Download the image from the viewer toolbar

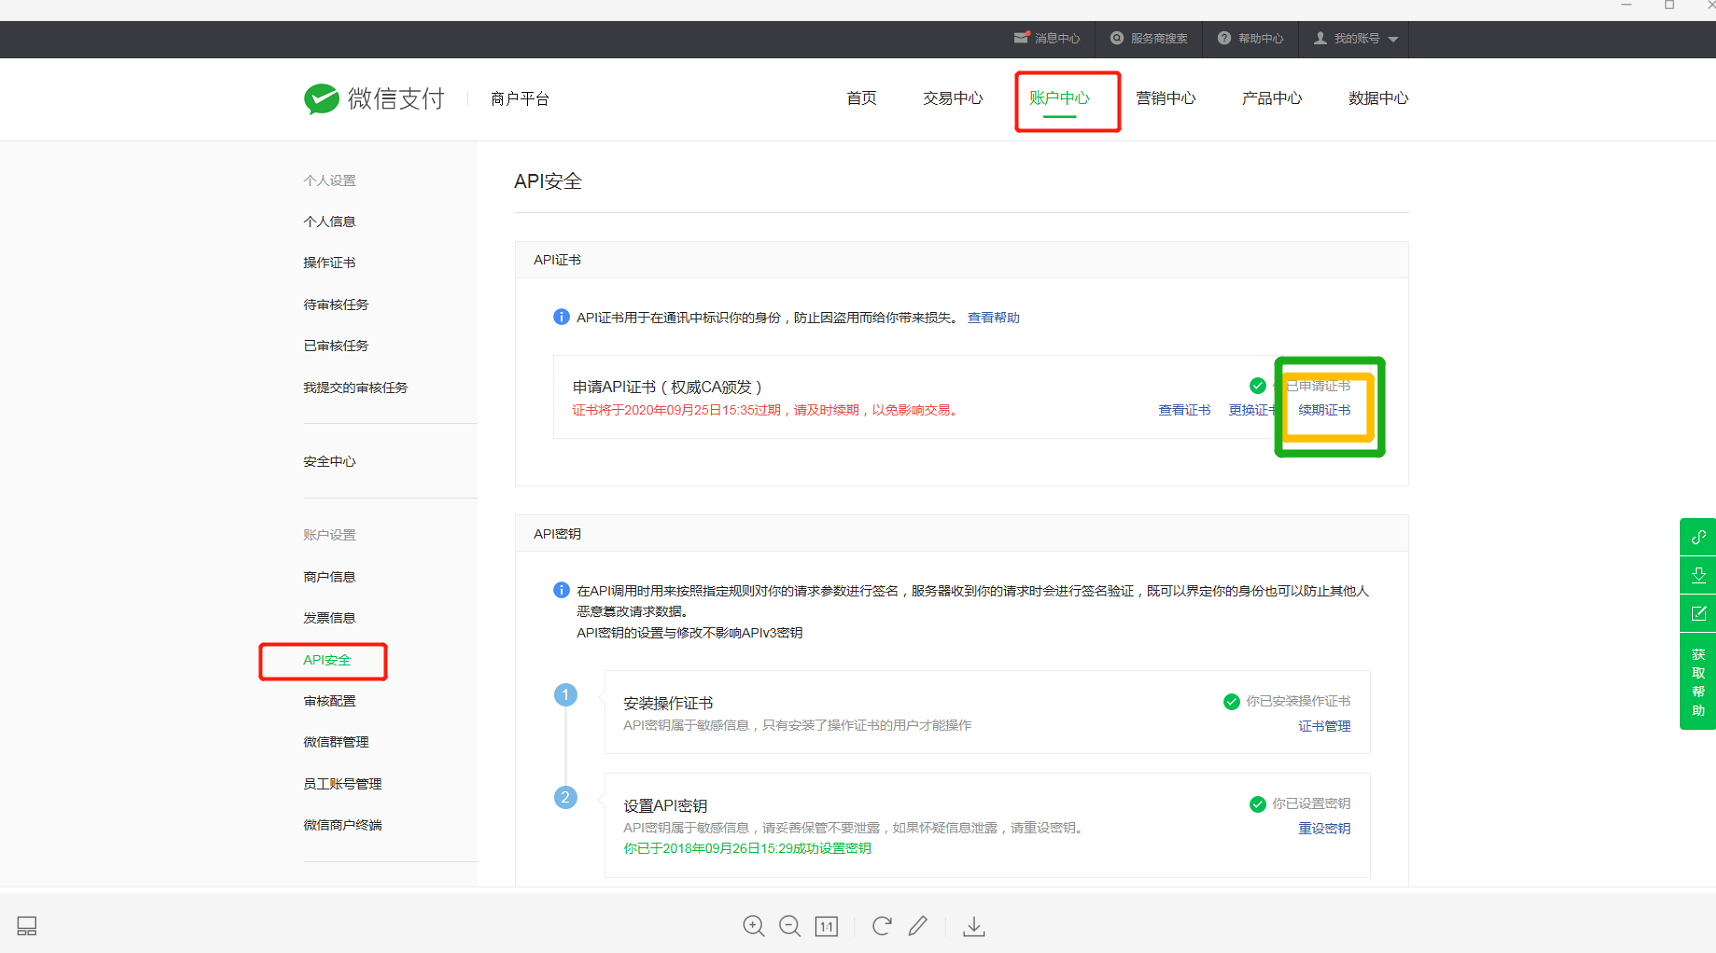(974, 926)
